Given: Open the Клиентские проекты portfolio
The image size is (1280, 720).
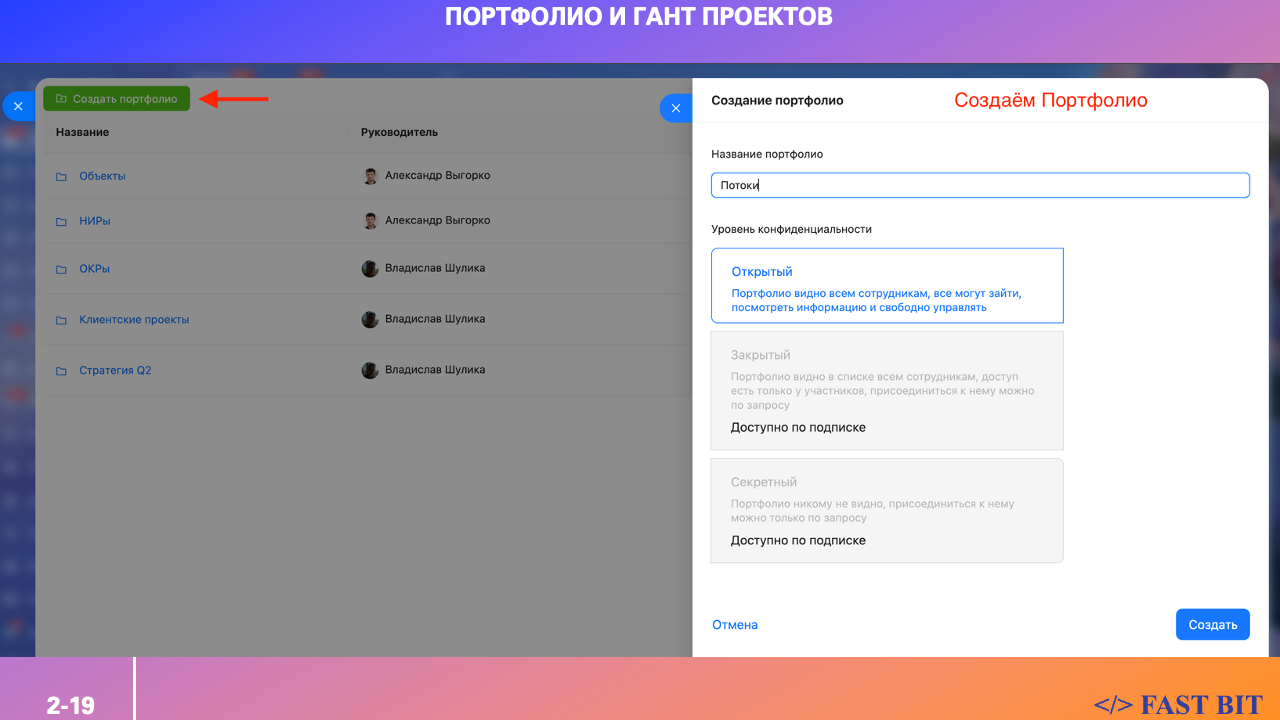Looking at the screenshot, I should tap(134, 320).
